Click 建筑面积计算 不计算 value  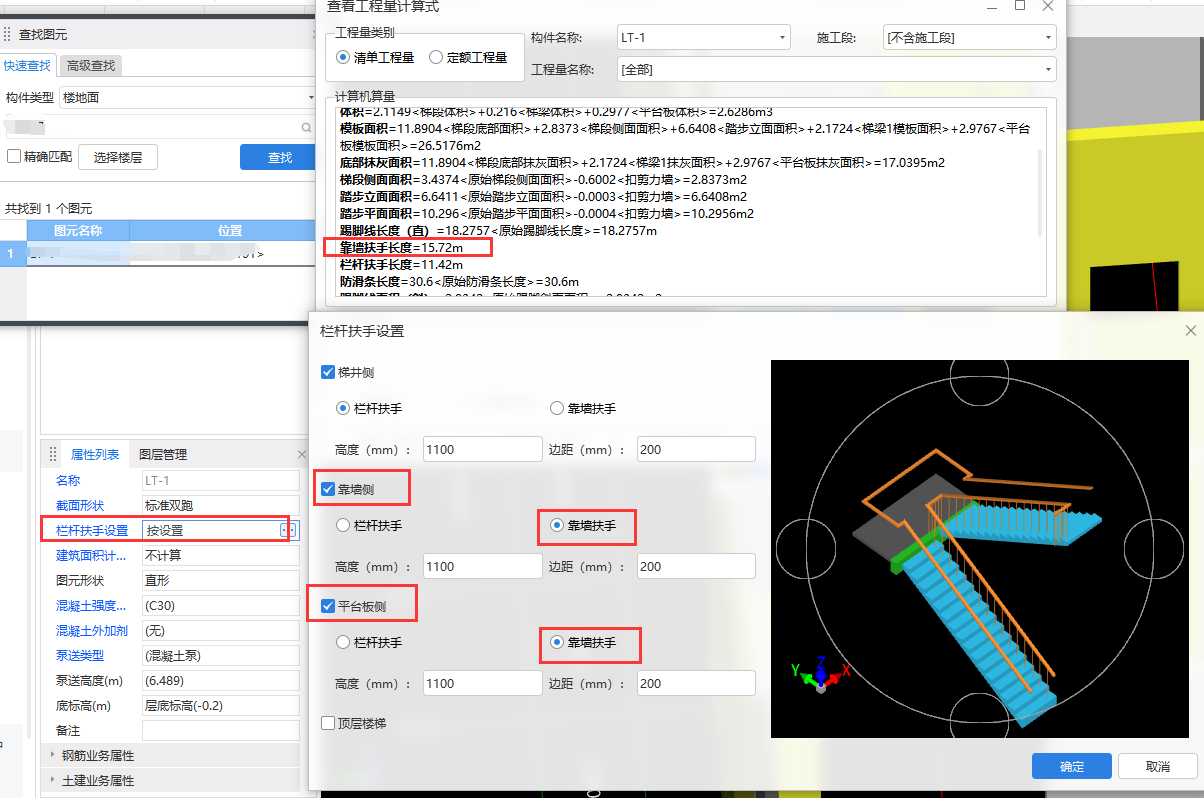tap(220, 555)
